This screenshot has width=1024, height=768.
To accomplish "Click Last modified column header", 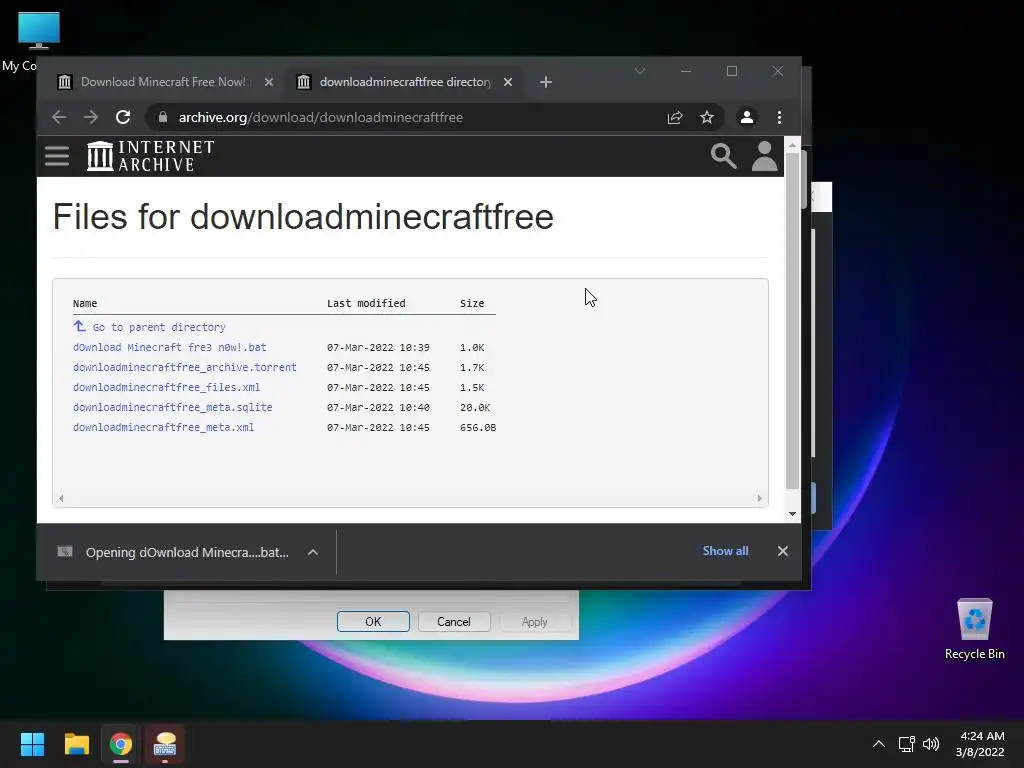I will [x=366, y=304].
